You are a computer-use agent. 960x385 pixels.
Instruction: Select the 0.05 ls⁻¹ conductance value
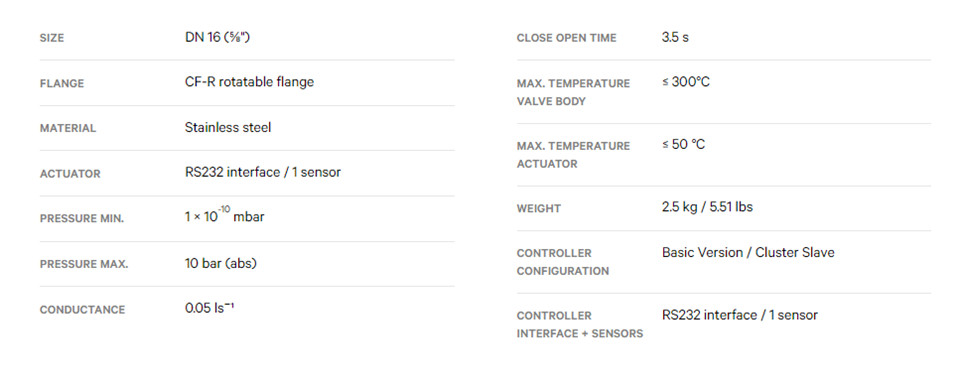(x=209, y=308)
